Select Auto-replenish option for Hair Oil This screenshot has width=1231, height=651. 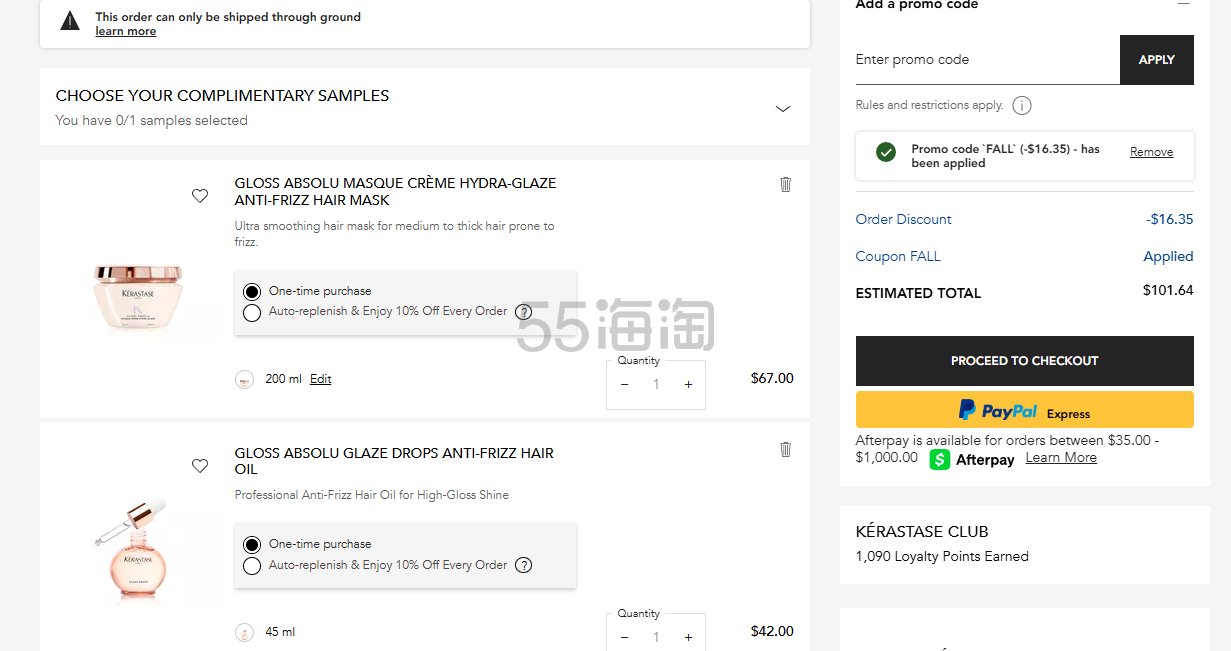(x=252, y=566)
